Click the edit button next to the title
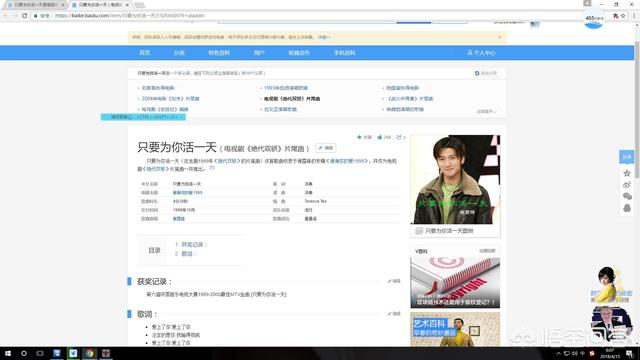The height and width of the screenshot is (360, 640). (326, 148)
